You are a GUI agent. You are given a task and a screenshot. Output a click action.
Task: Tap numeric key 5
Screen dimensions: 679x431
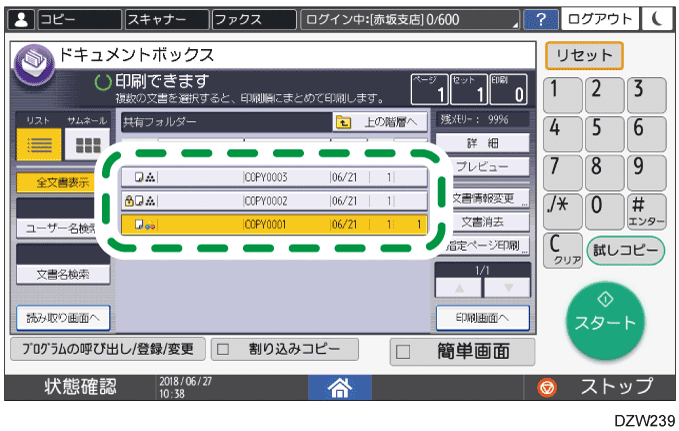point(605,134)
